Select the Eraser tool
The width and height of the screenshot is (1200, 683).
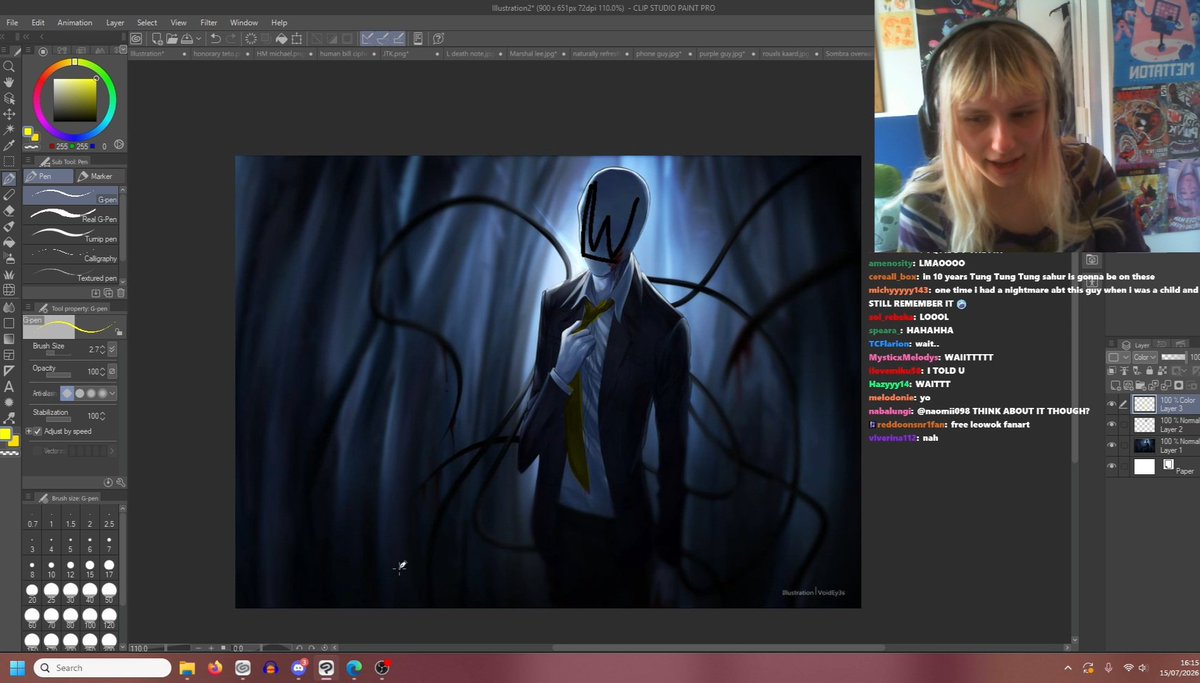[x=9, y=211]
